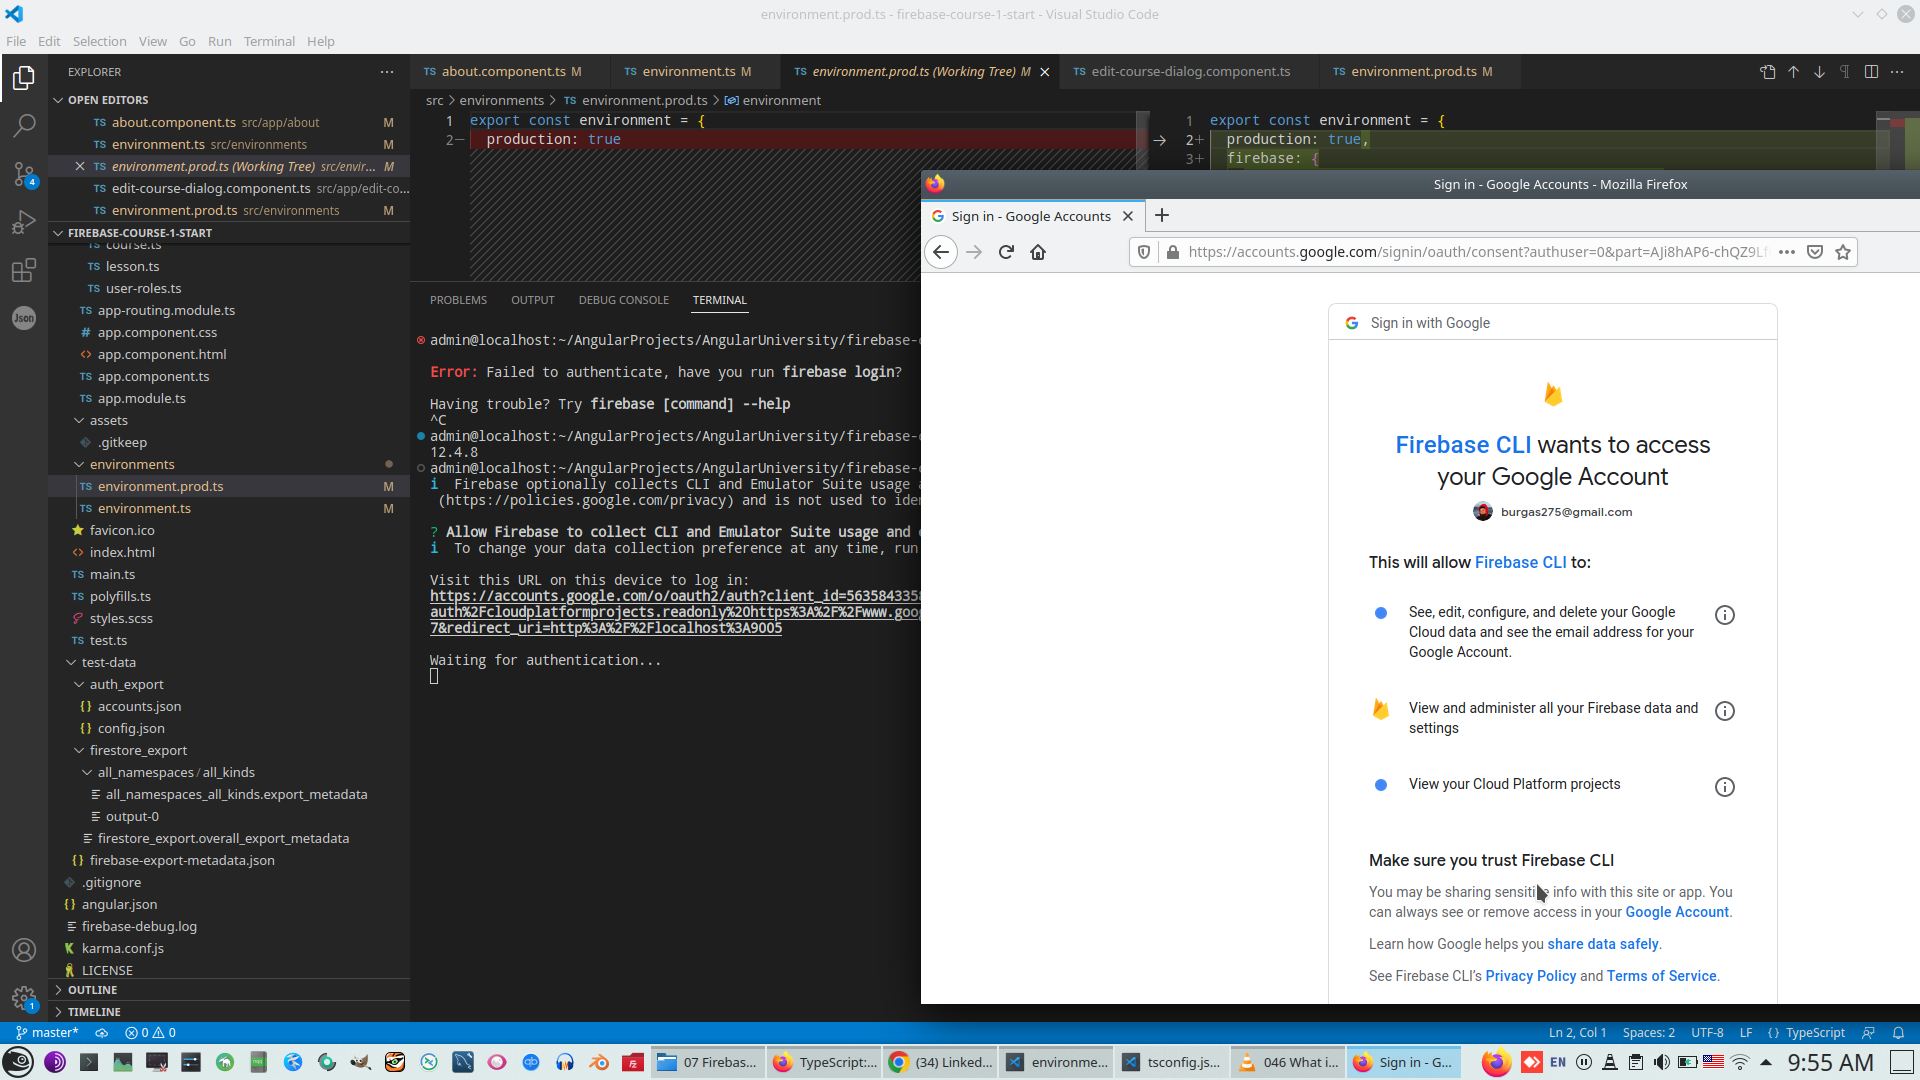
Task: Switch to the DEBUG CONSOLE tab
Action: 623,300
